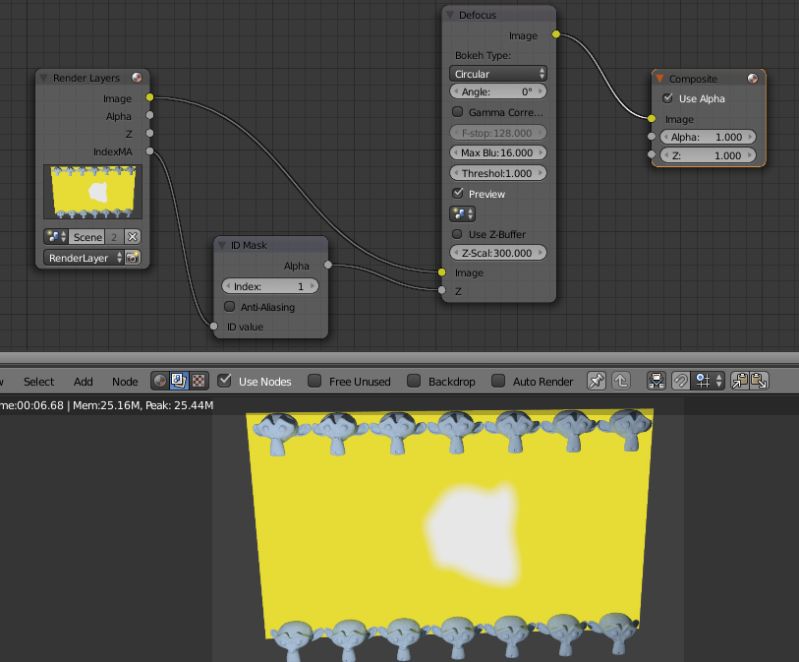
Task: Click the ID Mask Index field
Action: pos(270,286)
